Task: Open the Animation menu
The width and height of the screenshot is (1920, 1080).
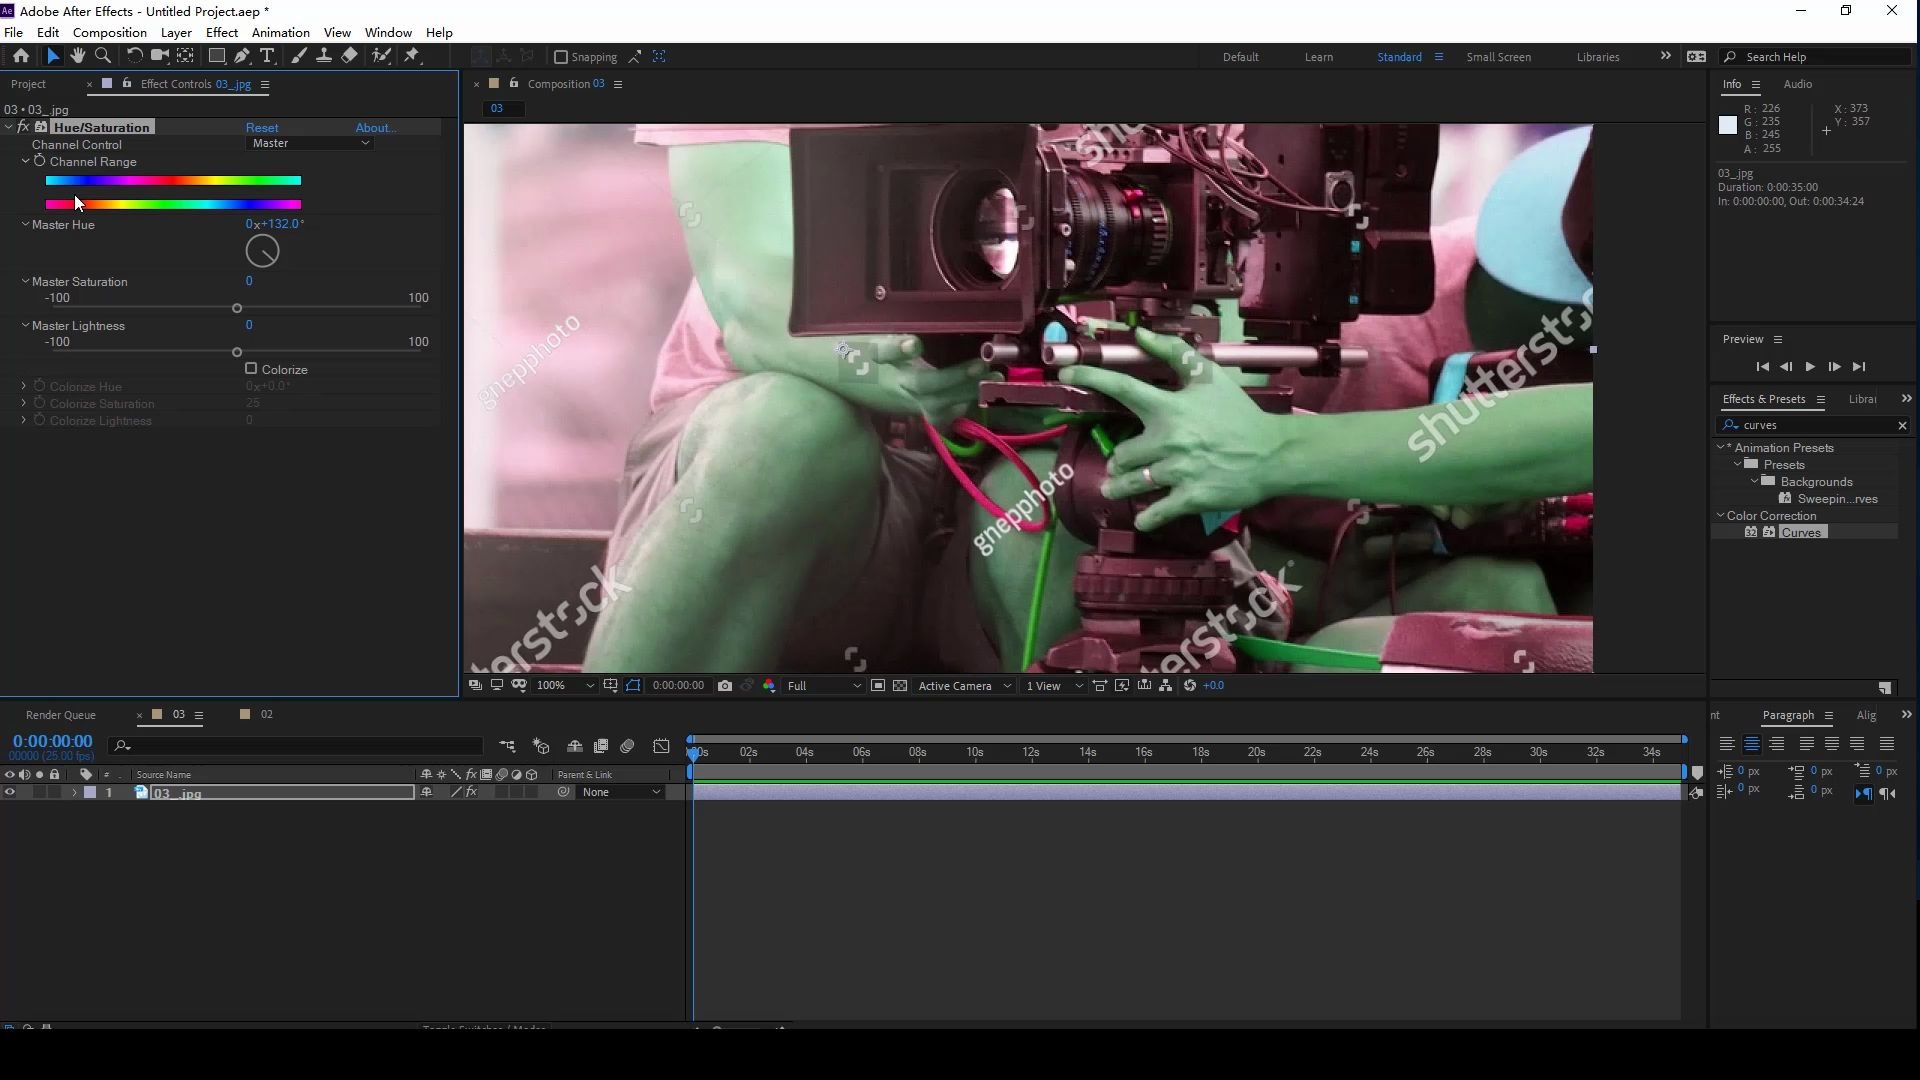Action: click(x=280, y=32)
